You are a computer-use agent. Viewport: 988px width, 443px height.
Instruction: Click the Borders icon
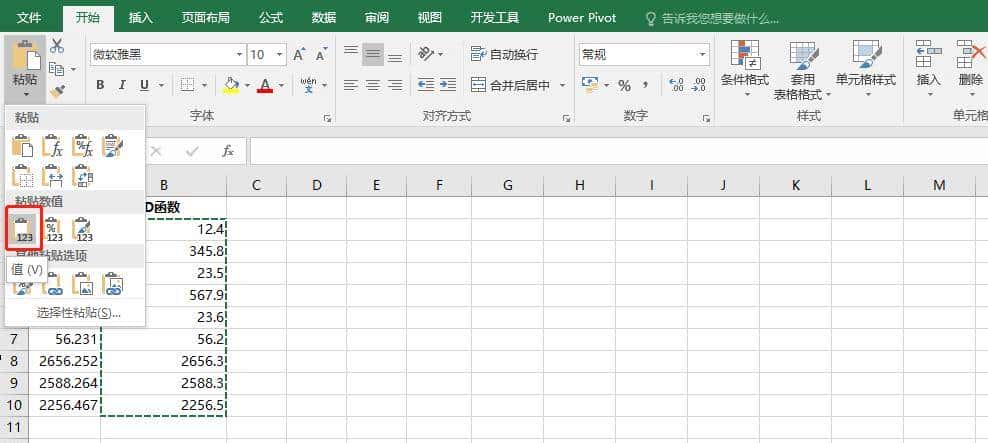(187, 85)
